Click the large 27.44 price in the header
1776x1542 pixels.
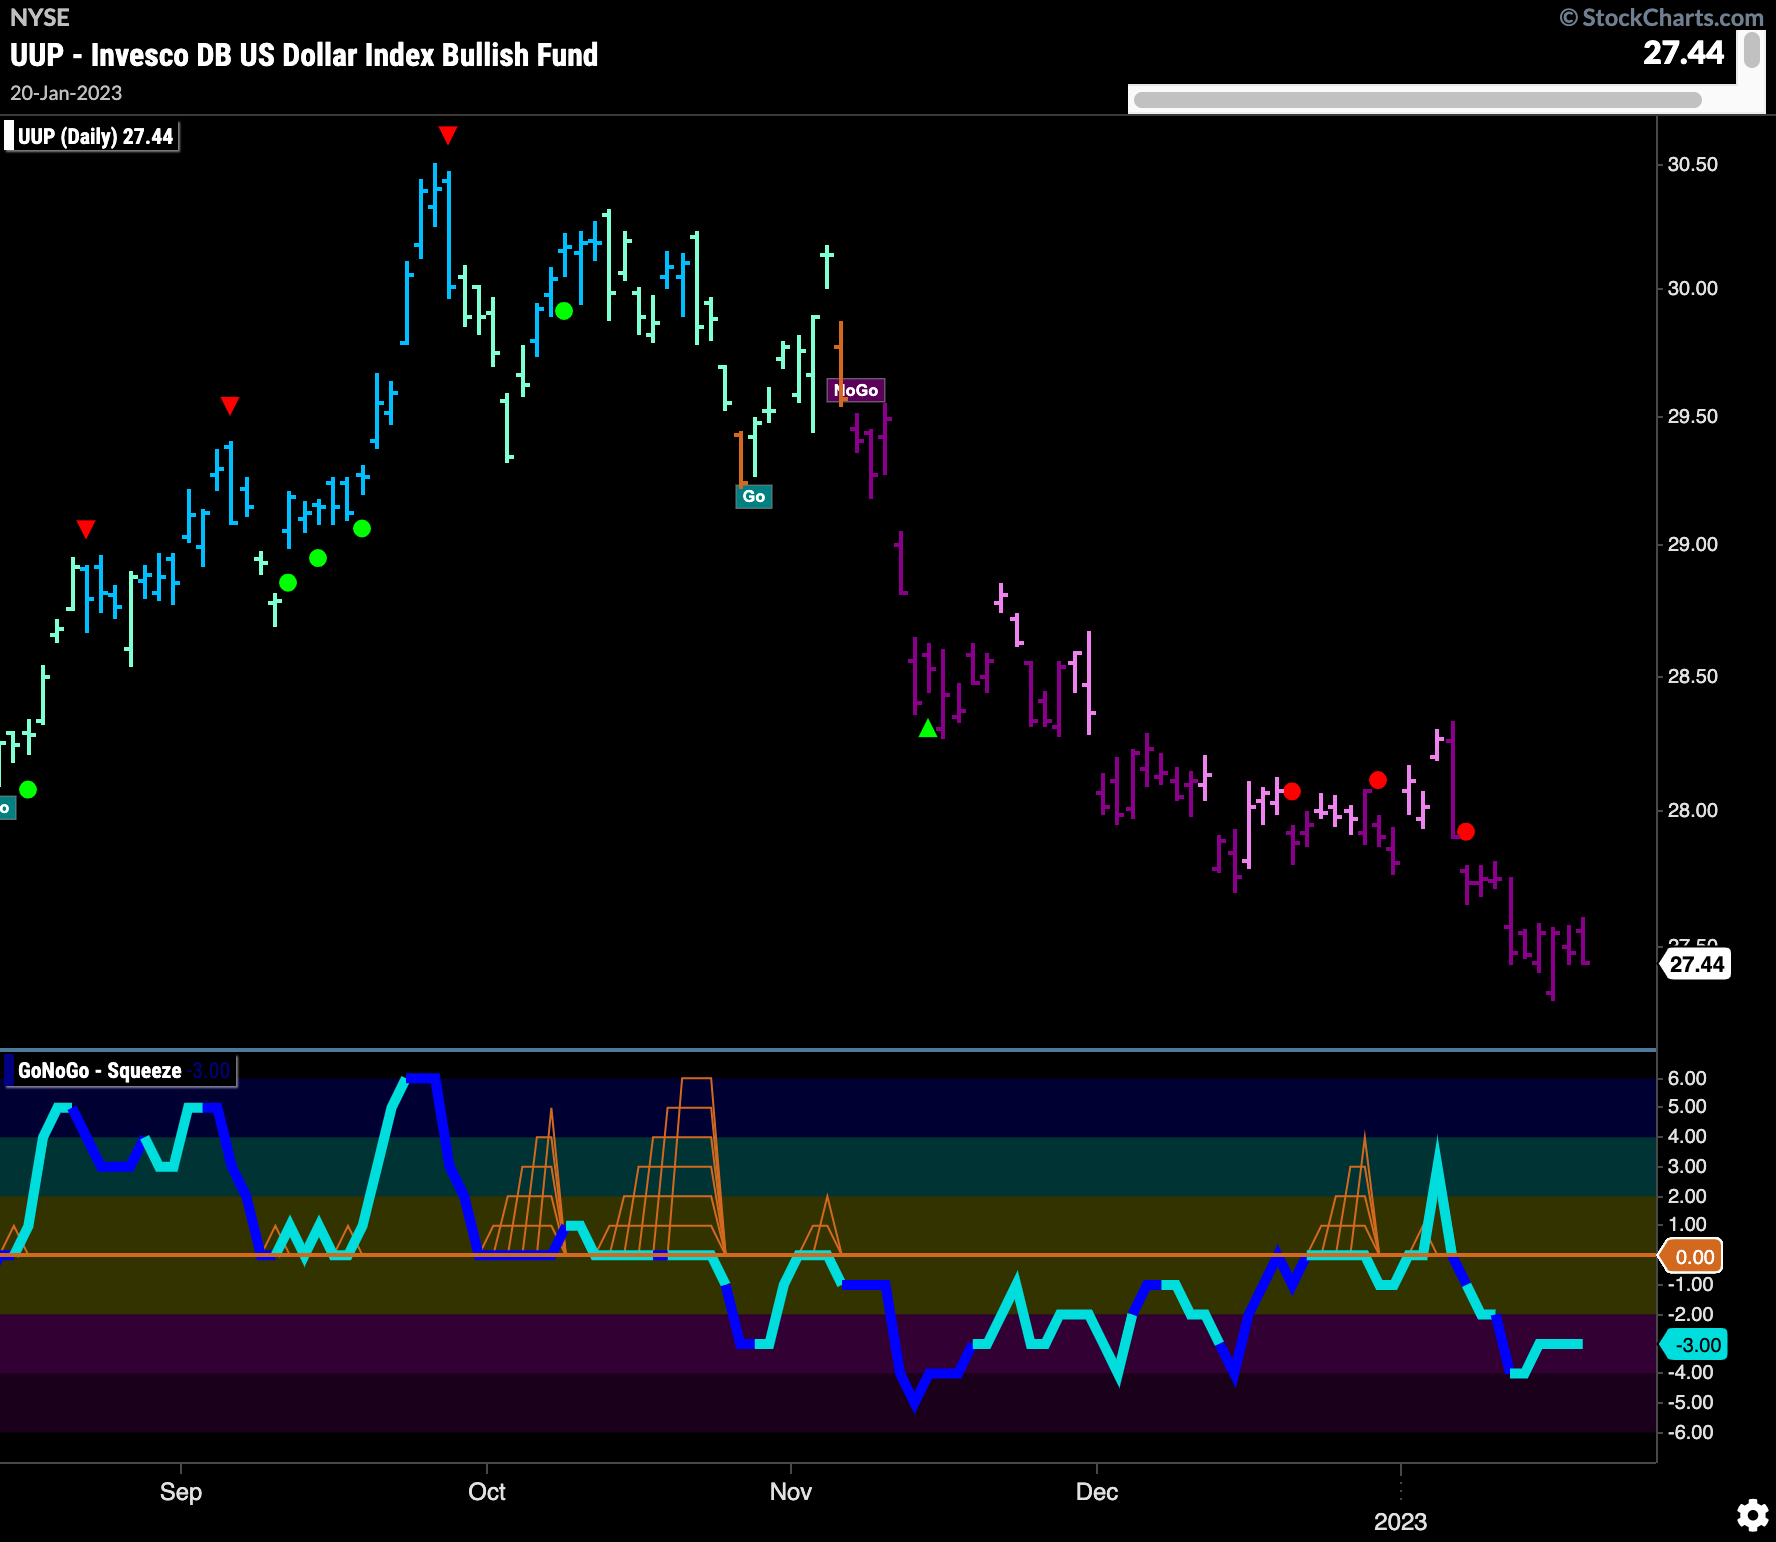coord(1684,52)
